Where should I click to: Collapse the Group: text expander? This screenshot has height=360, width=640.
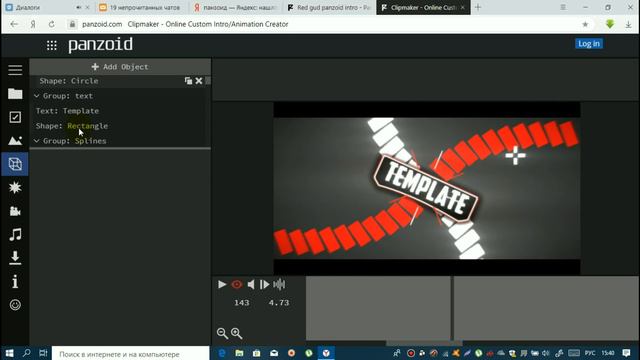[x=36, y=96]
